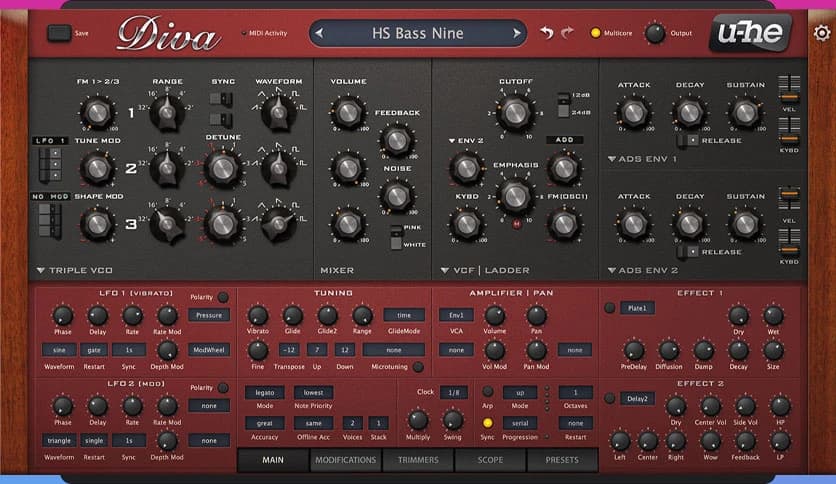Viewport: 836px width, 484px height.
Task: Toggle Effect 1 power button
Action: (x=609, y=308)
